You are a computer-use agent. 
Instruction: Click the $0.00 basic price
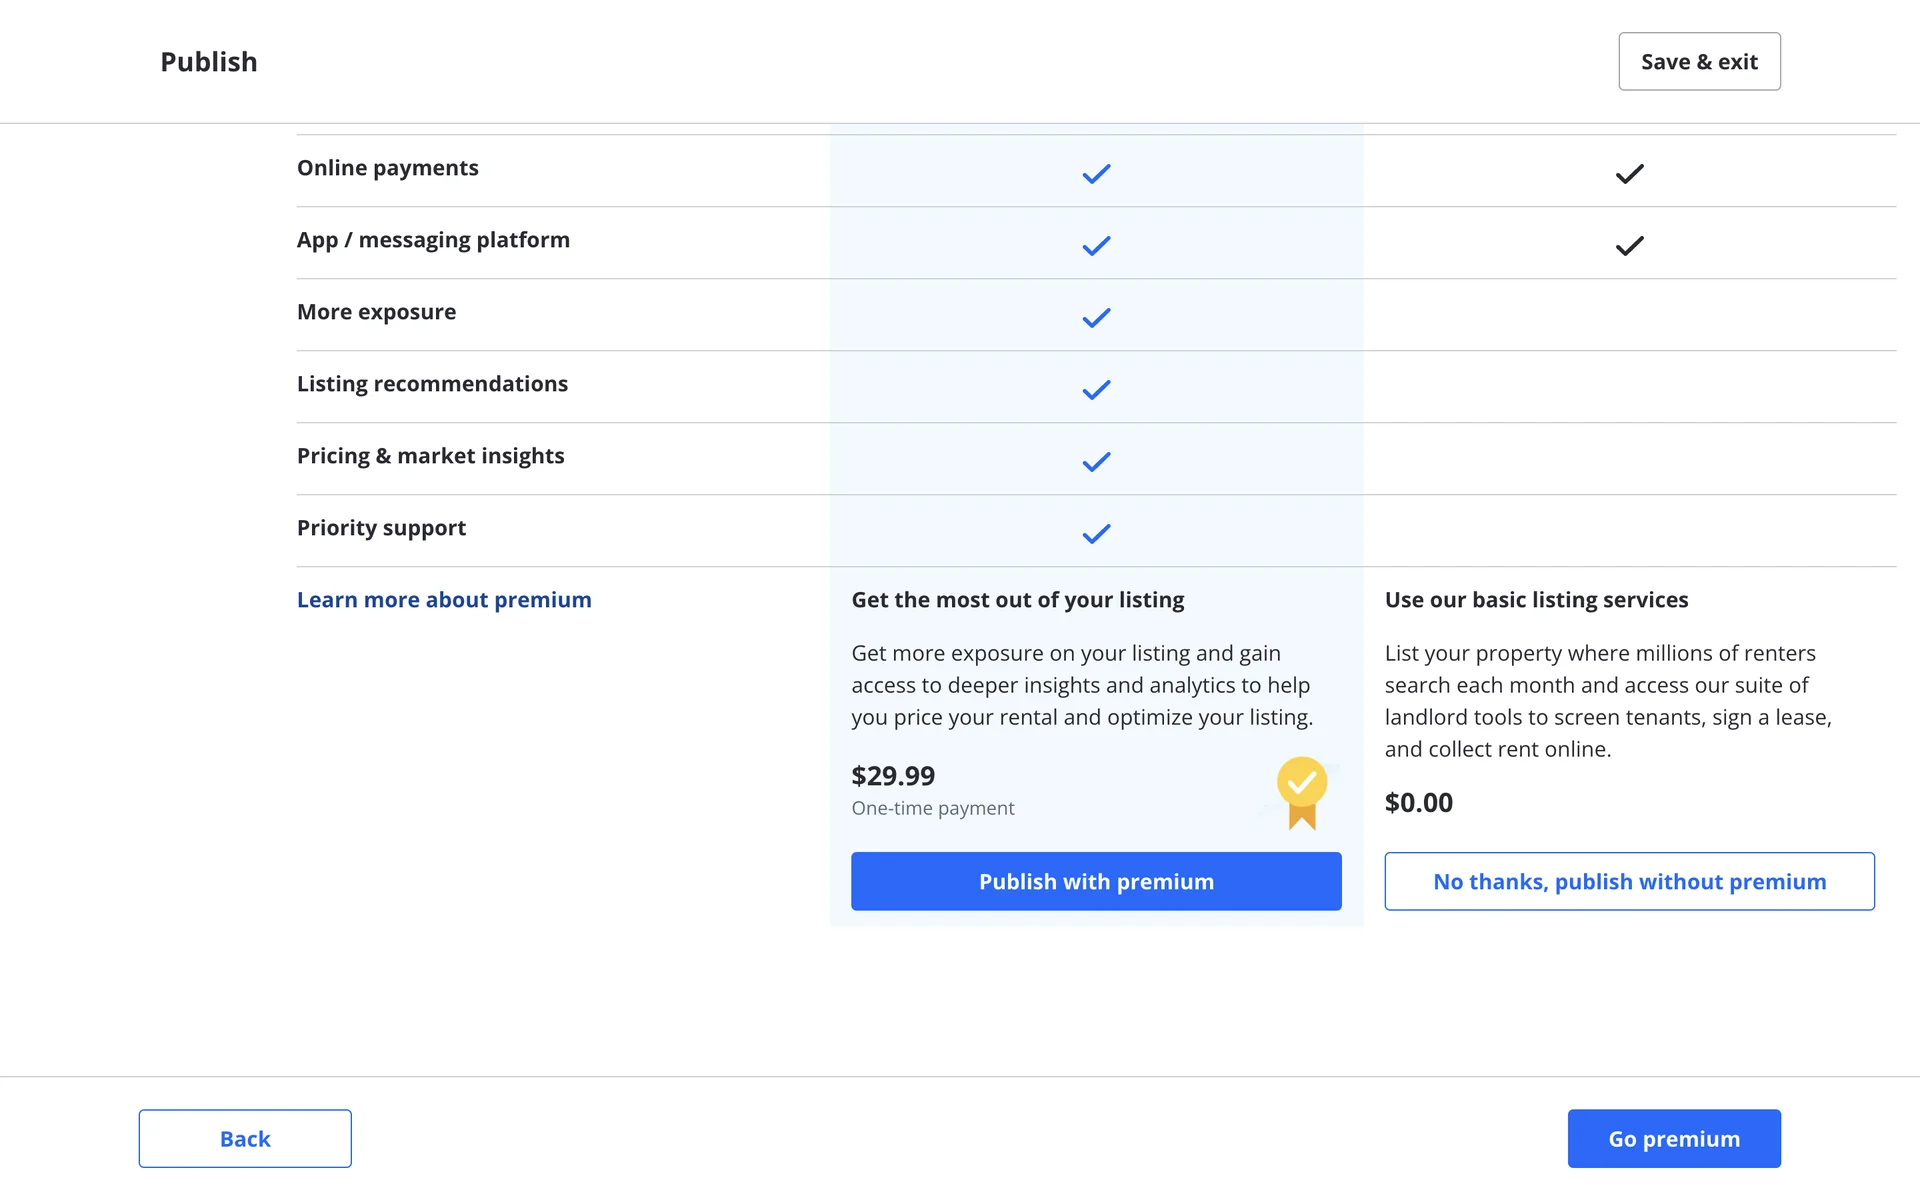click(x=1418, y=803)
